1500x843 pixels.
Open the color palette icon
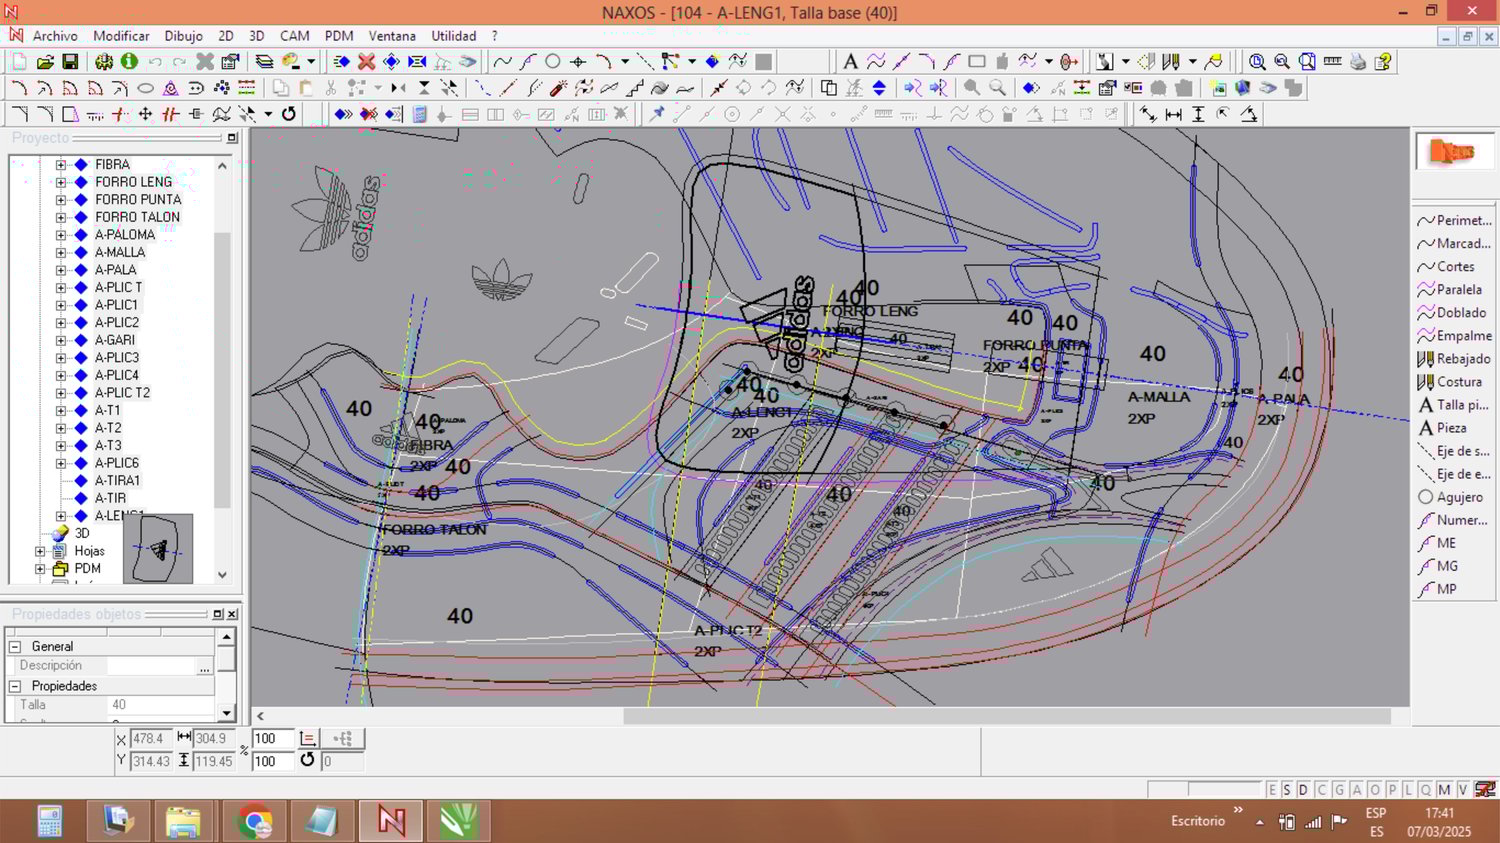point(291,62)
